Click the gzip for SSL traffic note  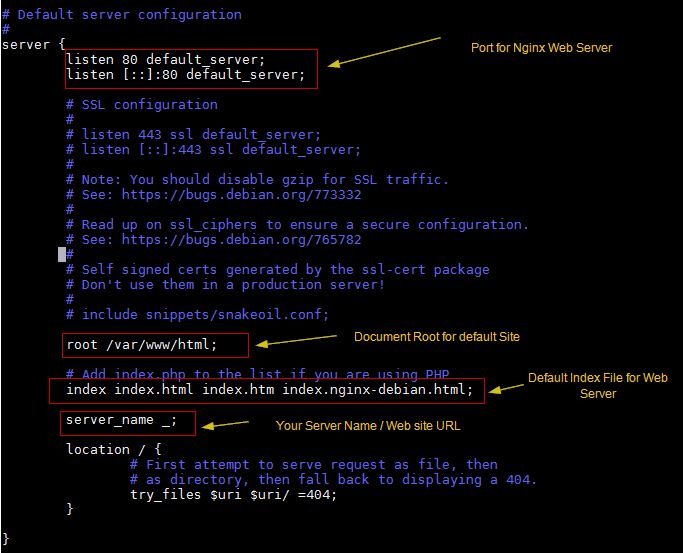257,180
